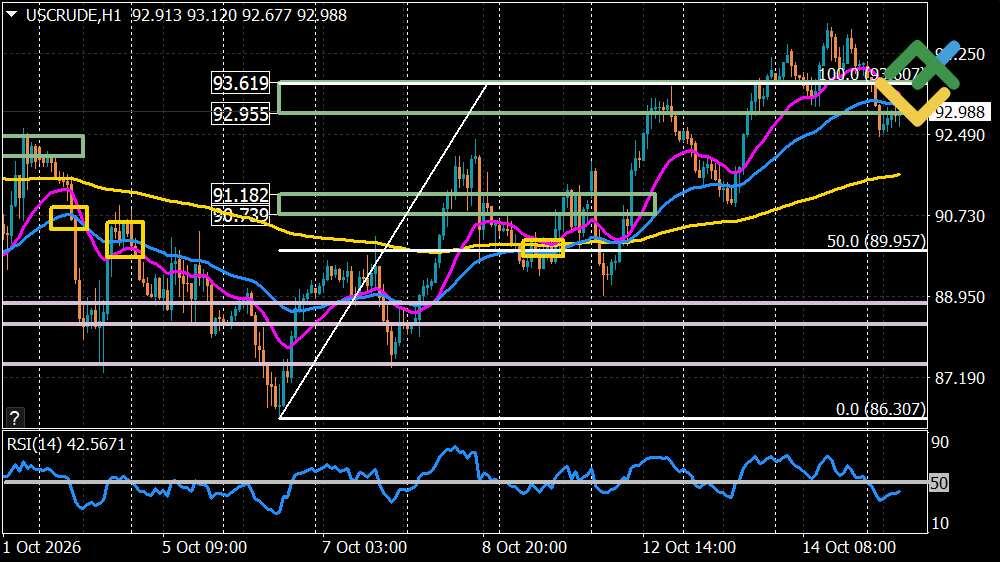Click the OHLC values 92.913 93.120 92.677 92.988

click(239, 15)
